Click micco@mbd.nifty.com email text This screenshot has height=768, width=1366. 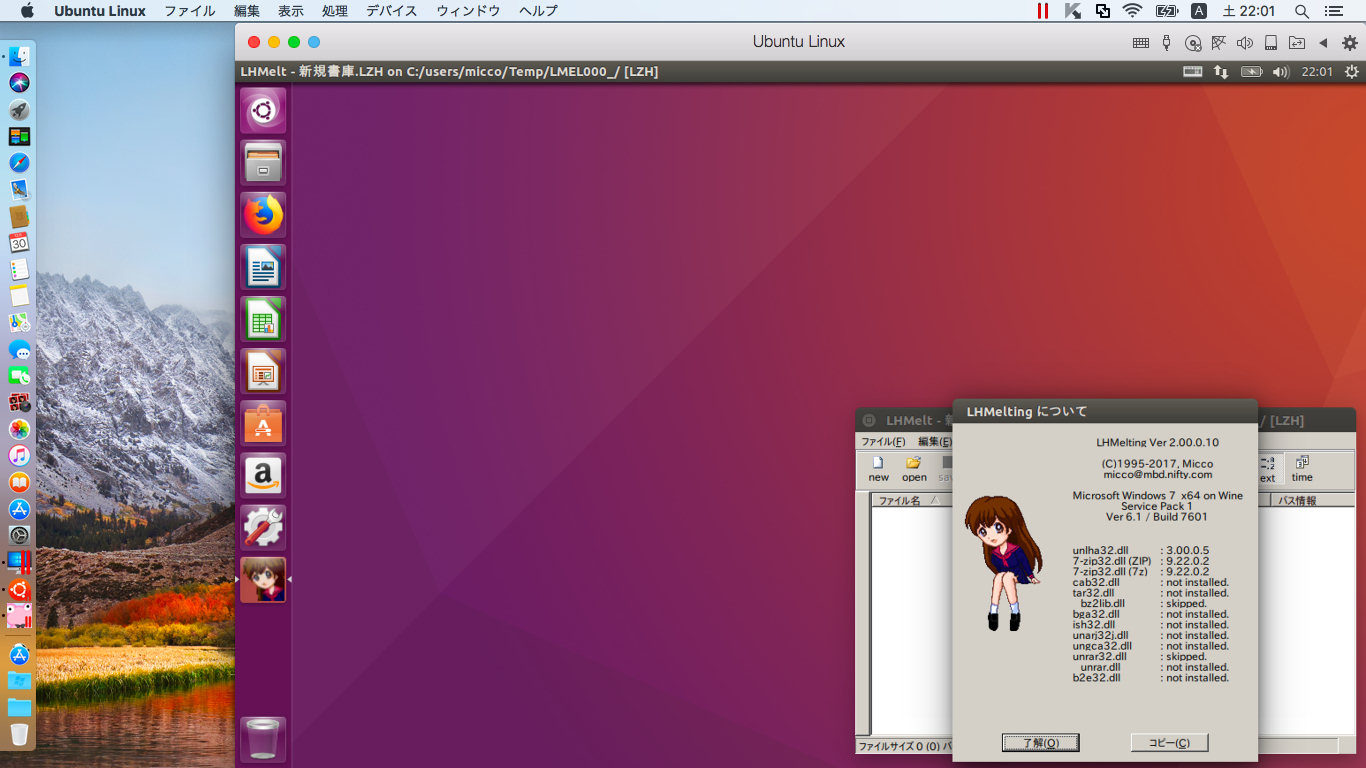click(x=1157, y=475)
